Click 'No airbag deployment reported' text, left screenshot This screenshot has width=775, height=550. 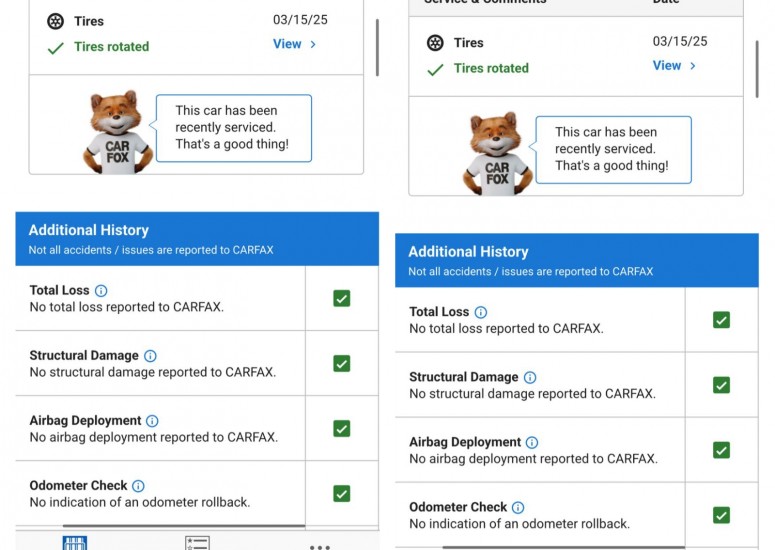(x=154, y=438)
